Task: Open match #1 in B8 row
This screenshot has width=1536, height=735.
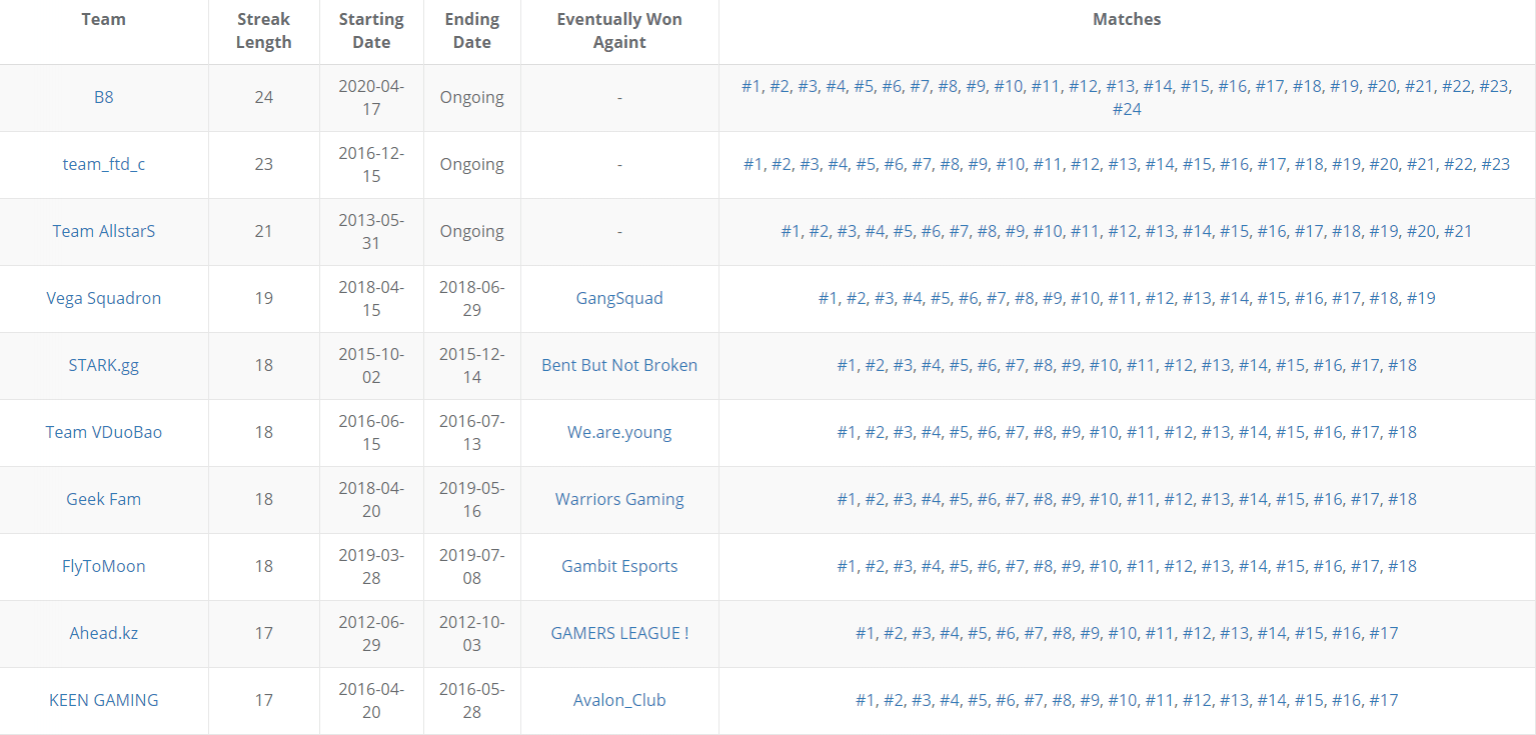Action: tap(751, 87)
